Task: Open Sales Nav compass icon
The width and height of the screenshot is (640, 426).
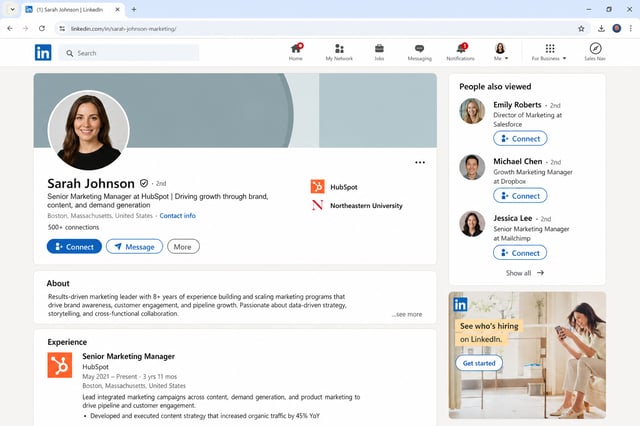Action: (595, 52)
